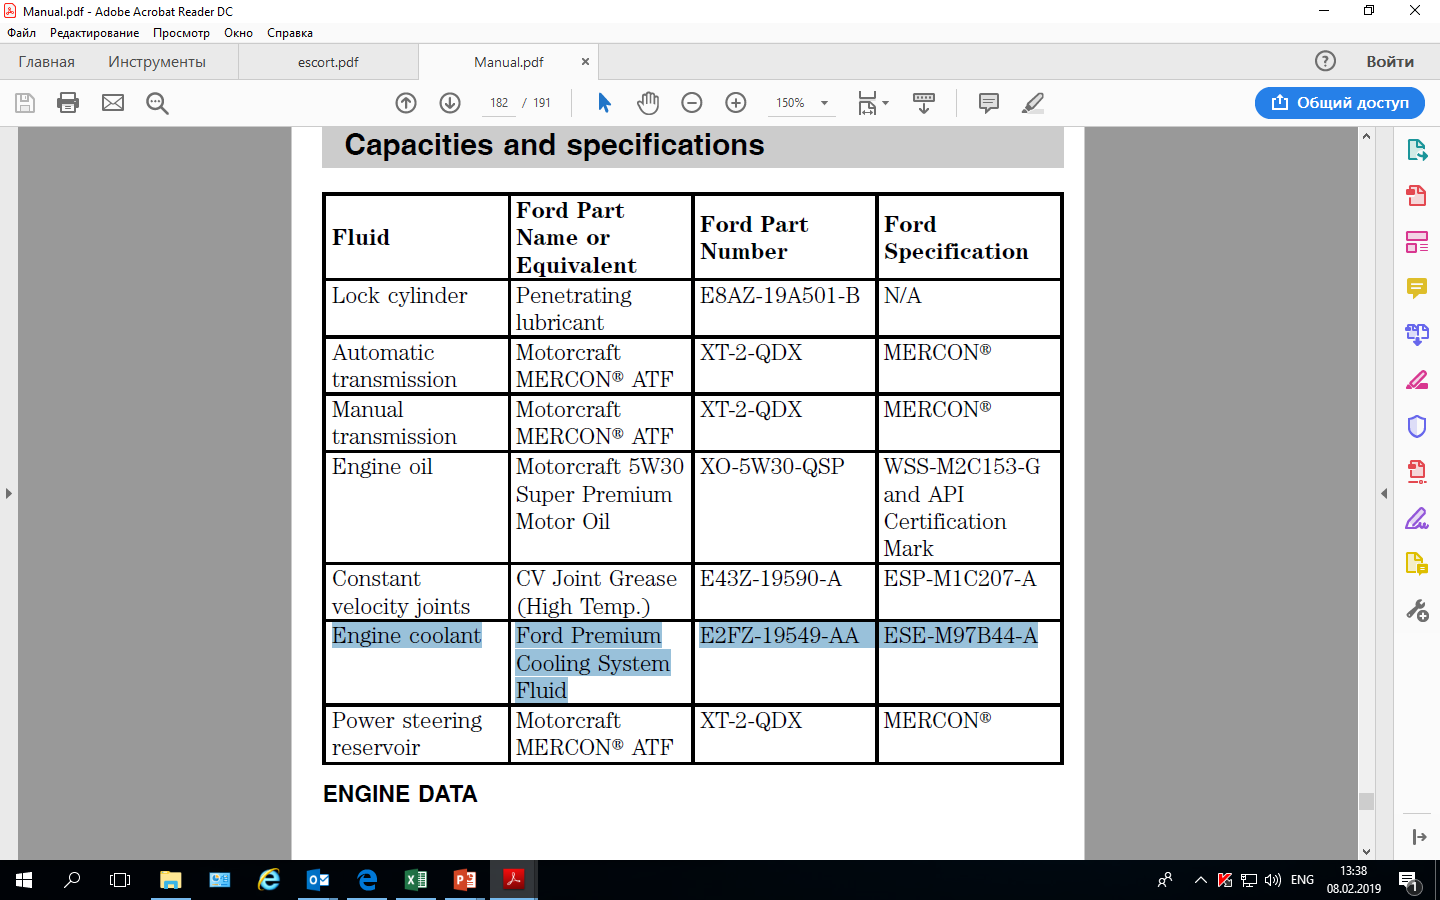
Task: Open Edit PDF layout tool in right panel
Action: pos(1417,242)
